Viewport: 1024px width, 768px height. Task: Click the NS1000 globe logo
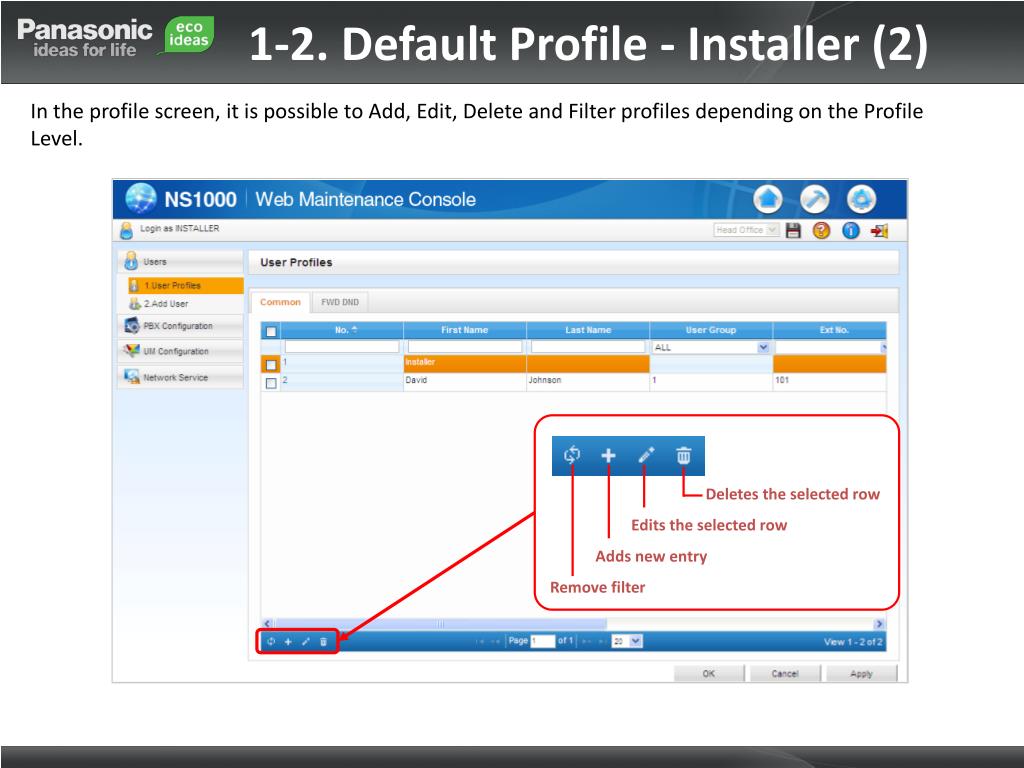(141, 199)
